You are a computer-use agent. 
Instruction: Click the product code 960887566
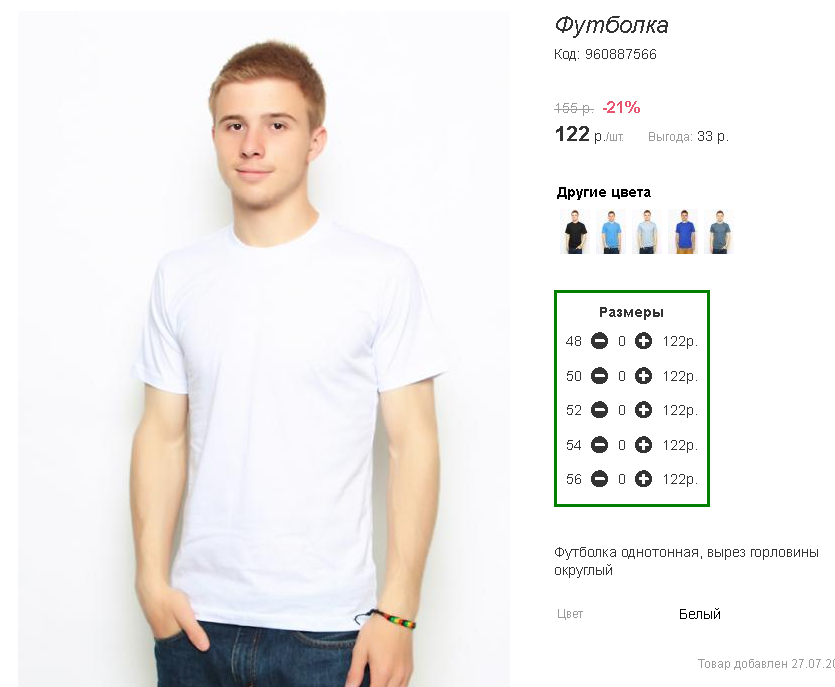pyautogui.click(x=620, y=54)
